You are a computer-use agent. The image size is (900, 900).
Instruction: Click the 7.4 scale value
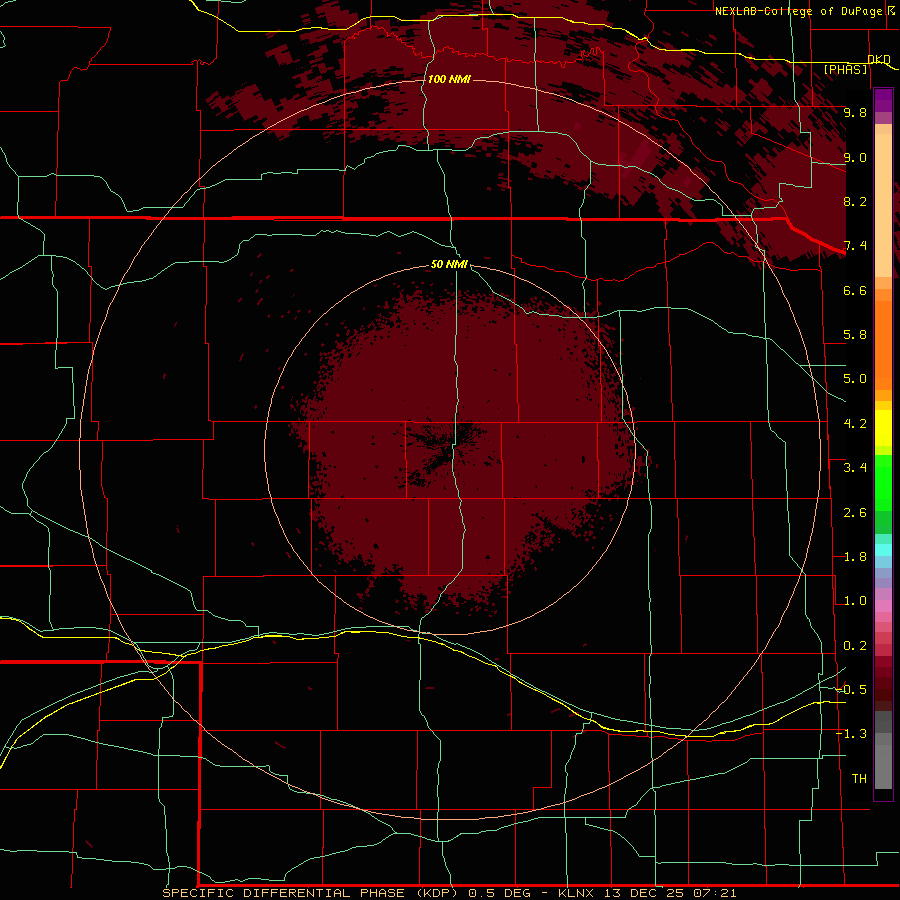(855, 246)
